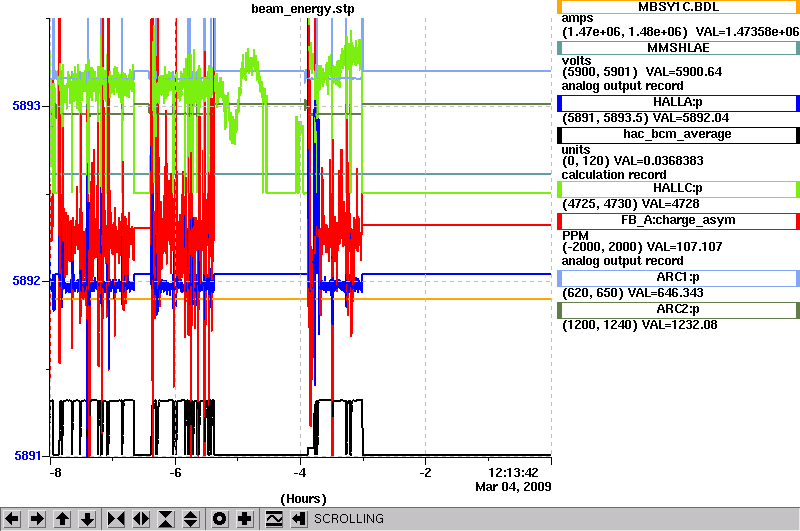
Task: Click the volts units label
Action: coord(576,60)
